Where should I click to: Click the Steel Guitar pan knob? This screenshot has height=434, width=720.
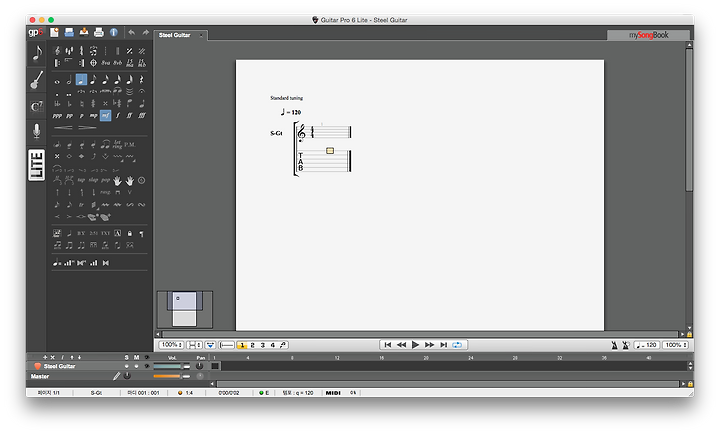(200, 366)
